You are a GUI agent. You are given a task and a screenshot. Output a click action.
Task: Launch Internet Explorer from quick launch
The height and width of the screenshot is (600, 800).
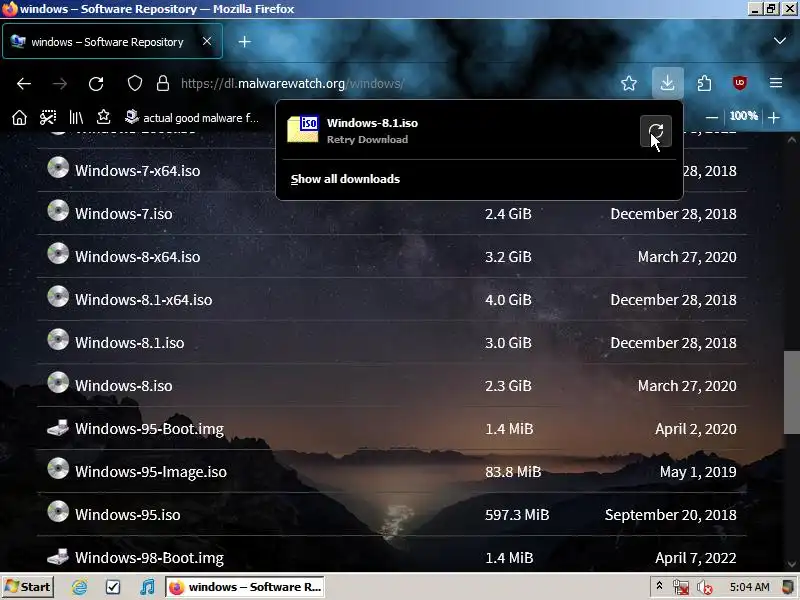click(x=79, y=587)
